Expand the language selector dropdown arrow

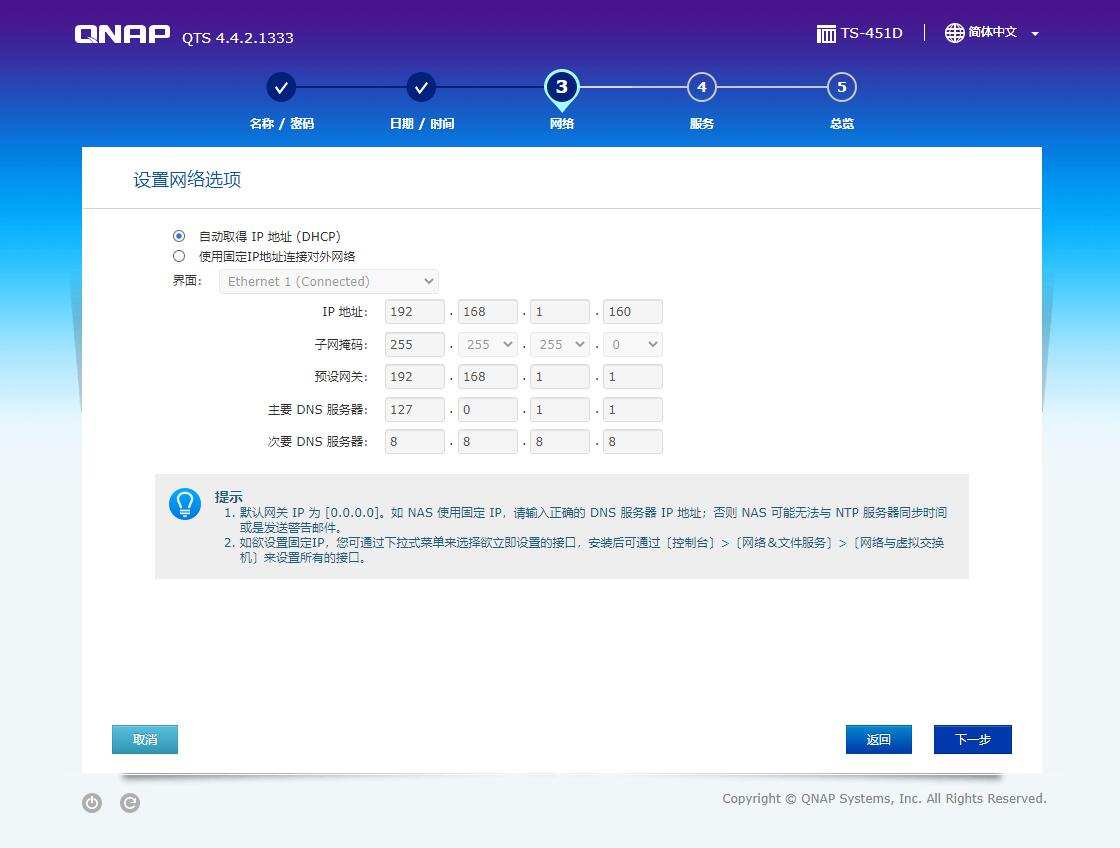tap(1034, 33)
